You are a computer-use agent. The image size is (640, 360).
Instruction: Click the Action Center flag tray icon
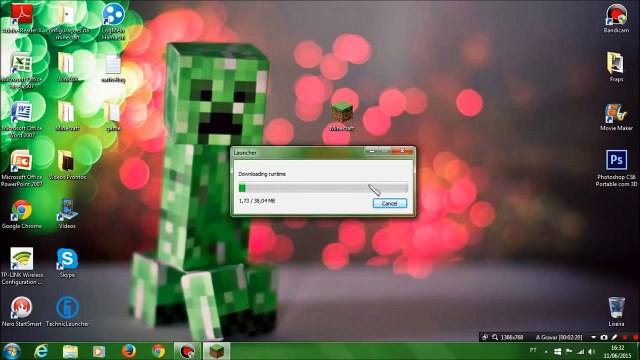569,351
